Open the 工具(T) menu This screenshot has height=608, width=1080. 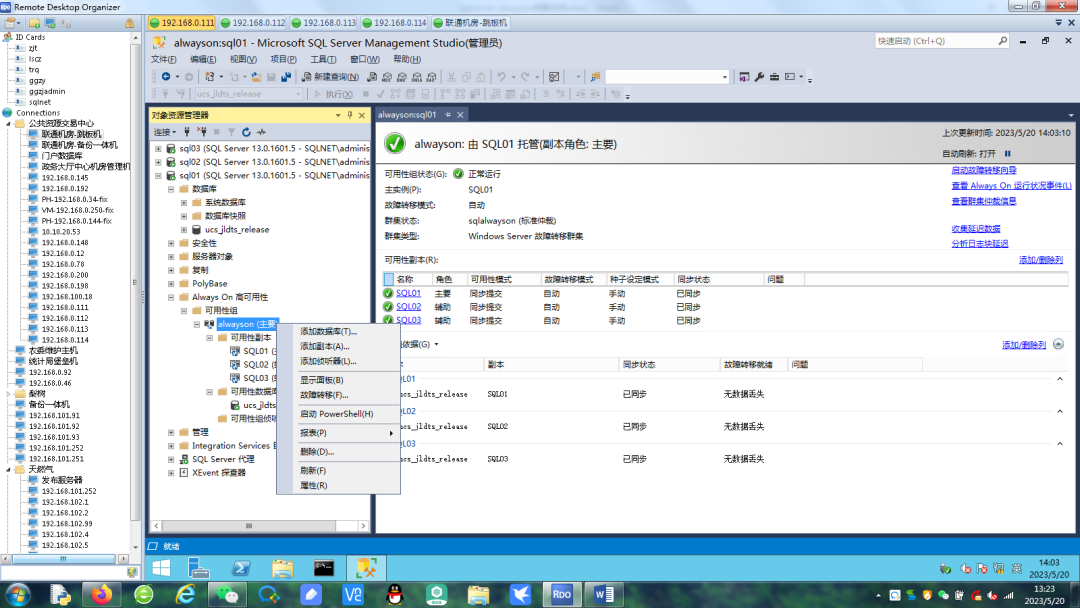pyautogui.click(x=323, y=59)
